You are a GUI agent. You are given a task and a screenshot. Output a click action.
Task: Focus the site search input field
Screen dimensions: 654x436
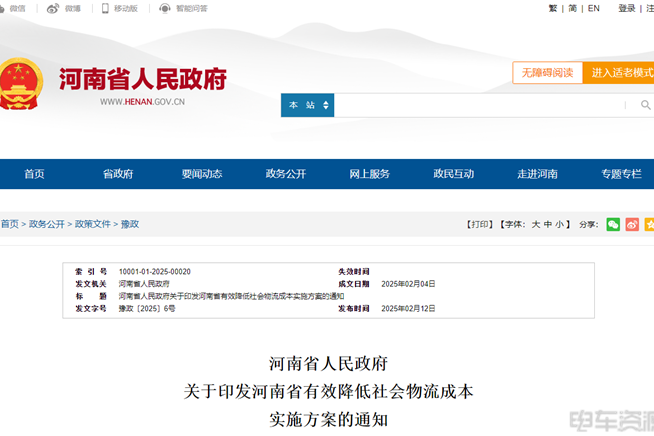tap(480, 105)
